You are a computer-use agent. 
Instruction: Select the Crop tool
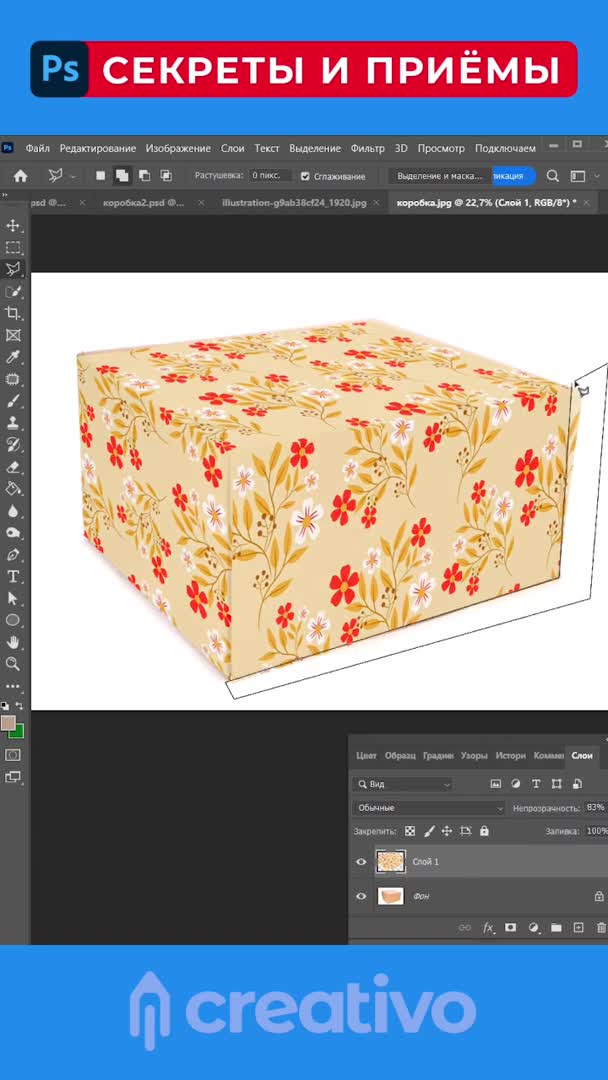point(14,314)
